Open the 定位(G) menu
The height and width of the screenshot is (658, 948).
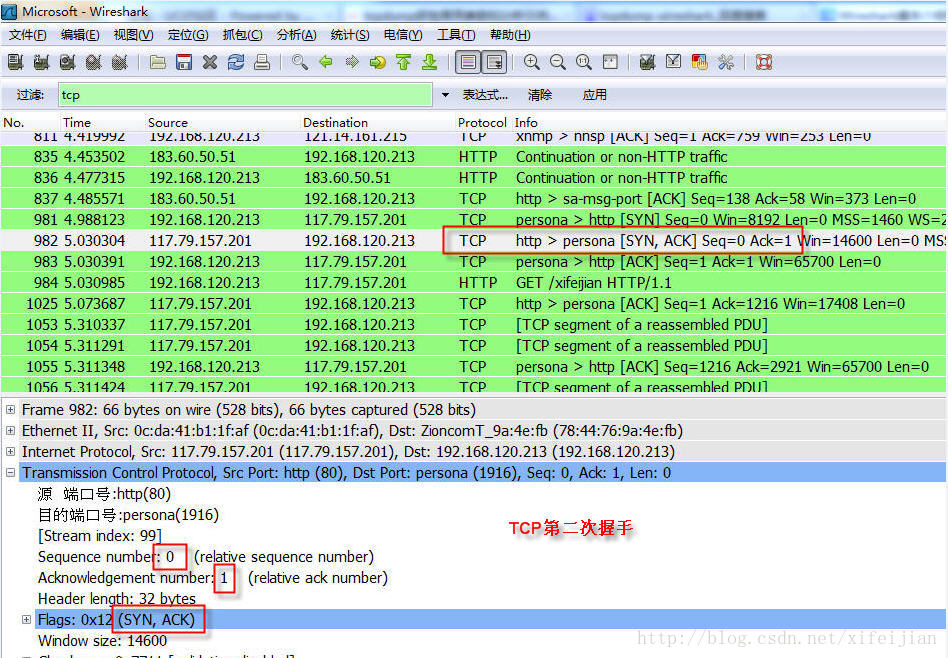pos(187,35)
